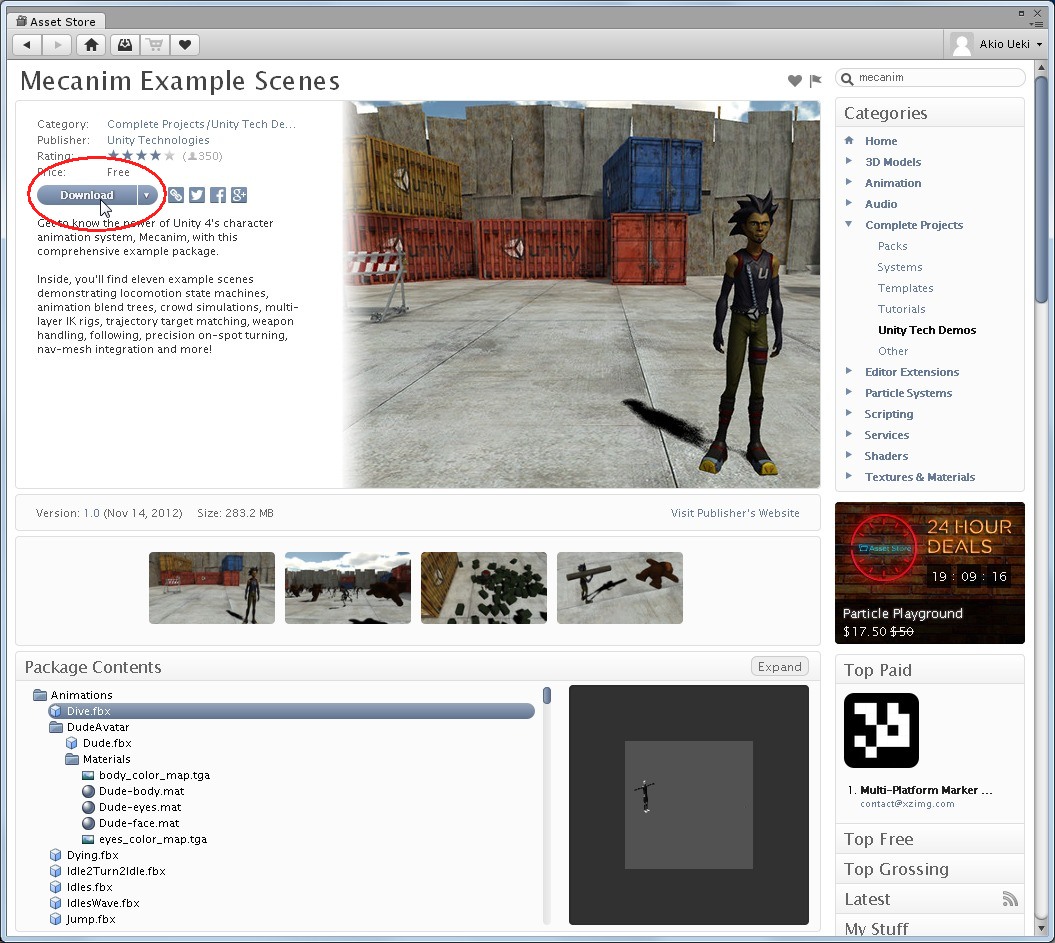Open Akio Ueki account dropdown
This screenshot has height=943, width=1055.
[x=1039, y=44]
